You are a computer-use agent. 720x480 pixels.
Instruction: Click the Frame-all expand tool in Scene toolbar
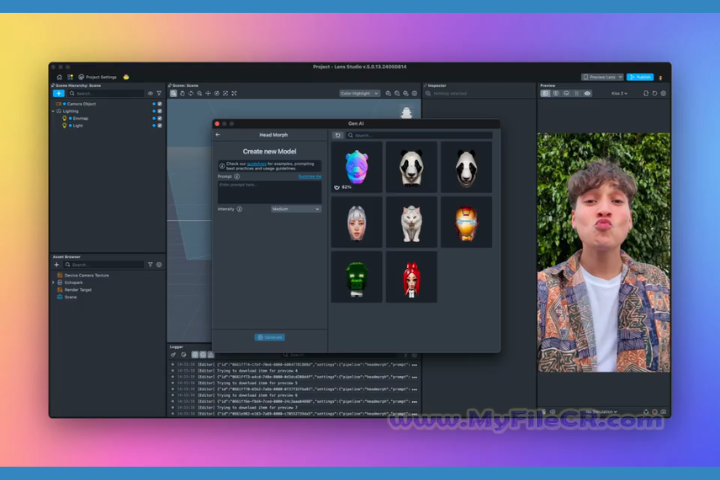(x=234, y=93)
